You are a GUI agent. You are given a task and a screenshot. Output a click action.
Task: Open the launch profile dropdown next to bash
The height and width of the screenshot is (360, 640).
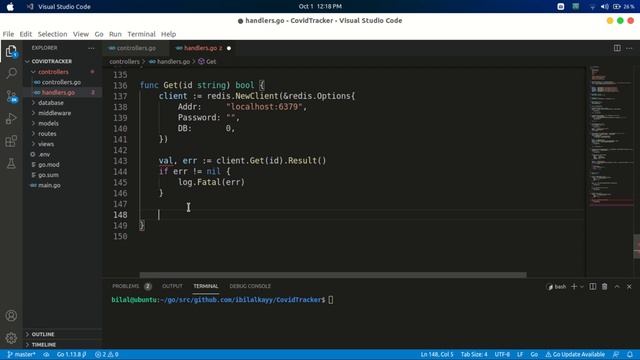pos(582,287)
